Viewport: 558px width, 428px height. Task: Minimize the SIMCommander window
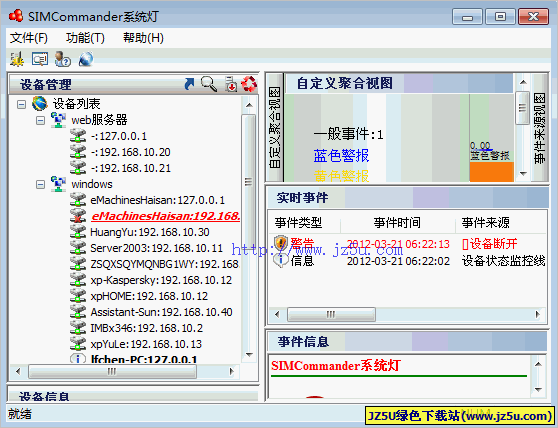click(467, 16)
